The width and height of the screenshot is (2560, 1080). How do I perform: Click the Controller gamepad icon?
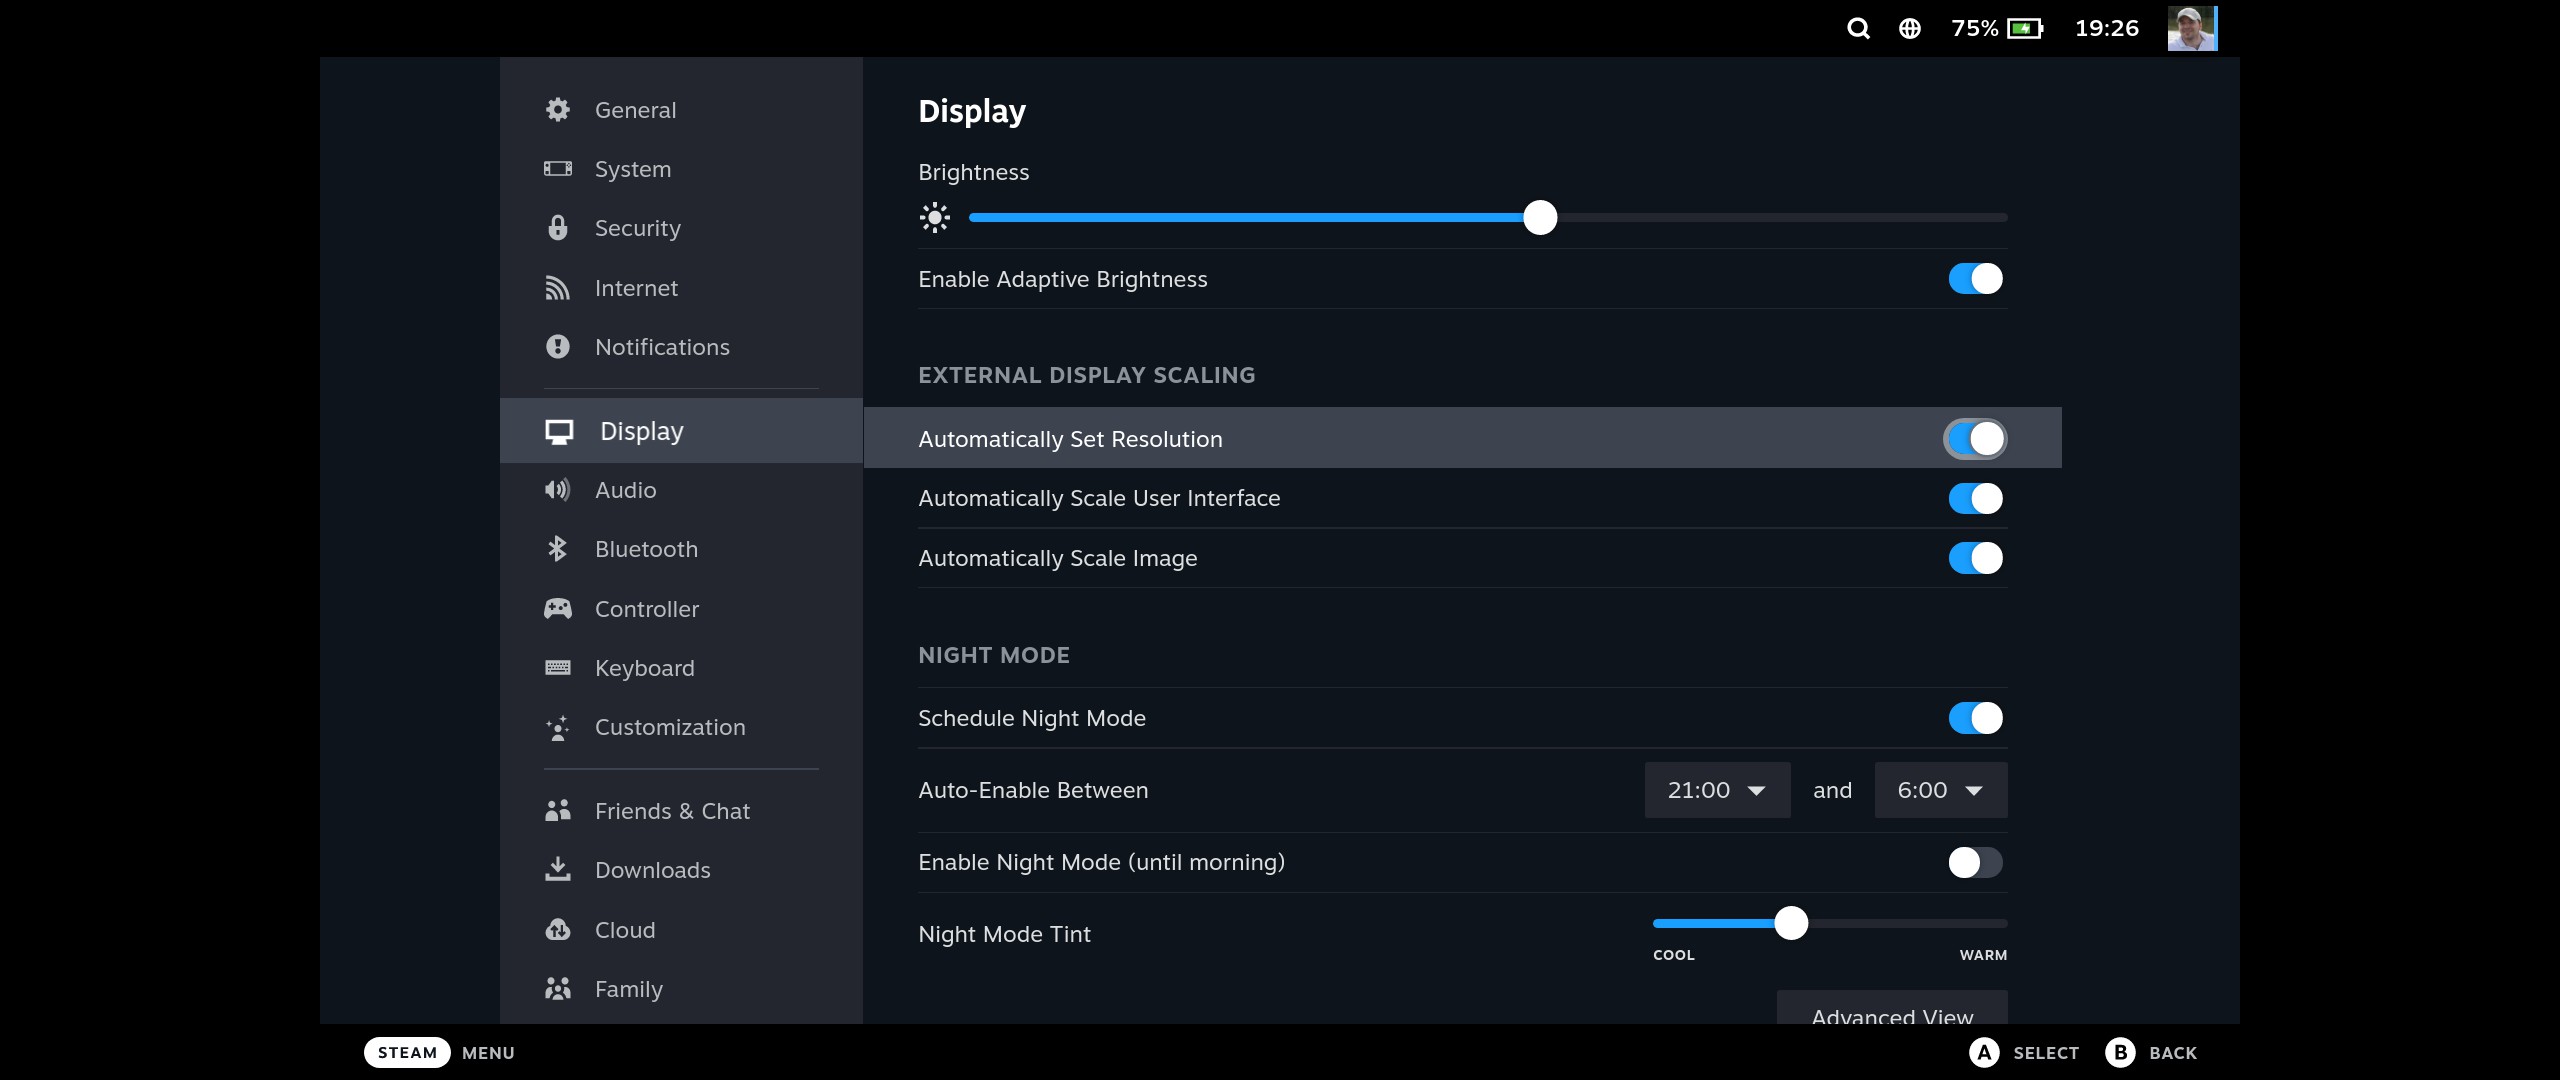[557, 608]
